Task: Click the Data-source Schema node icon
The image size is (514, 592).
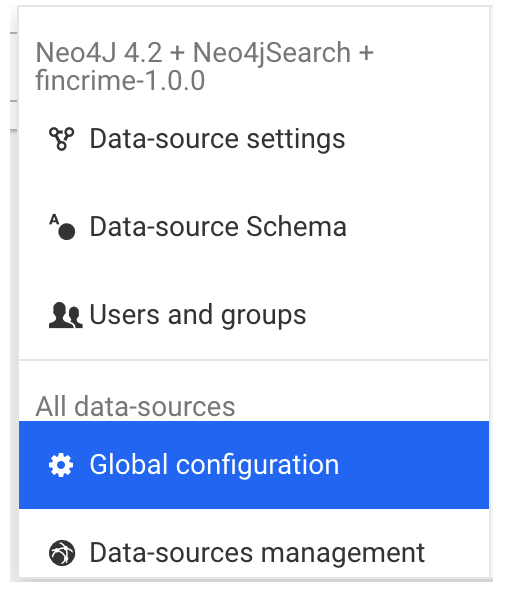Action: [x=62, y=227]
